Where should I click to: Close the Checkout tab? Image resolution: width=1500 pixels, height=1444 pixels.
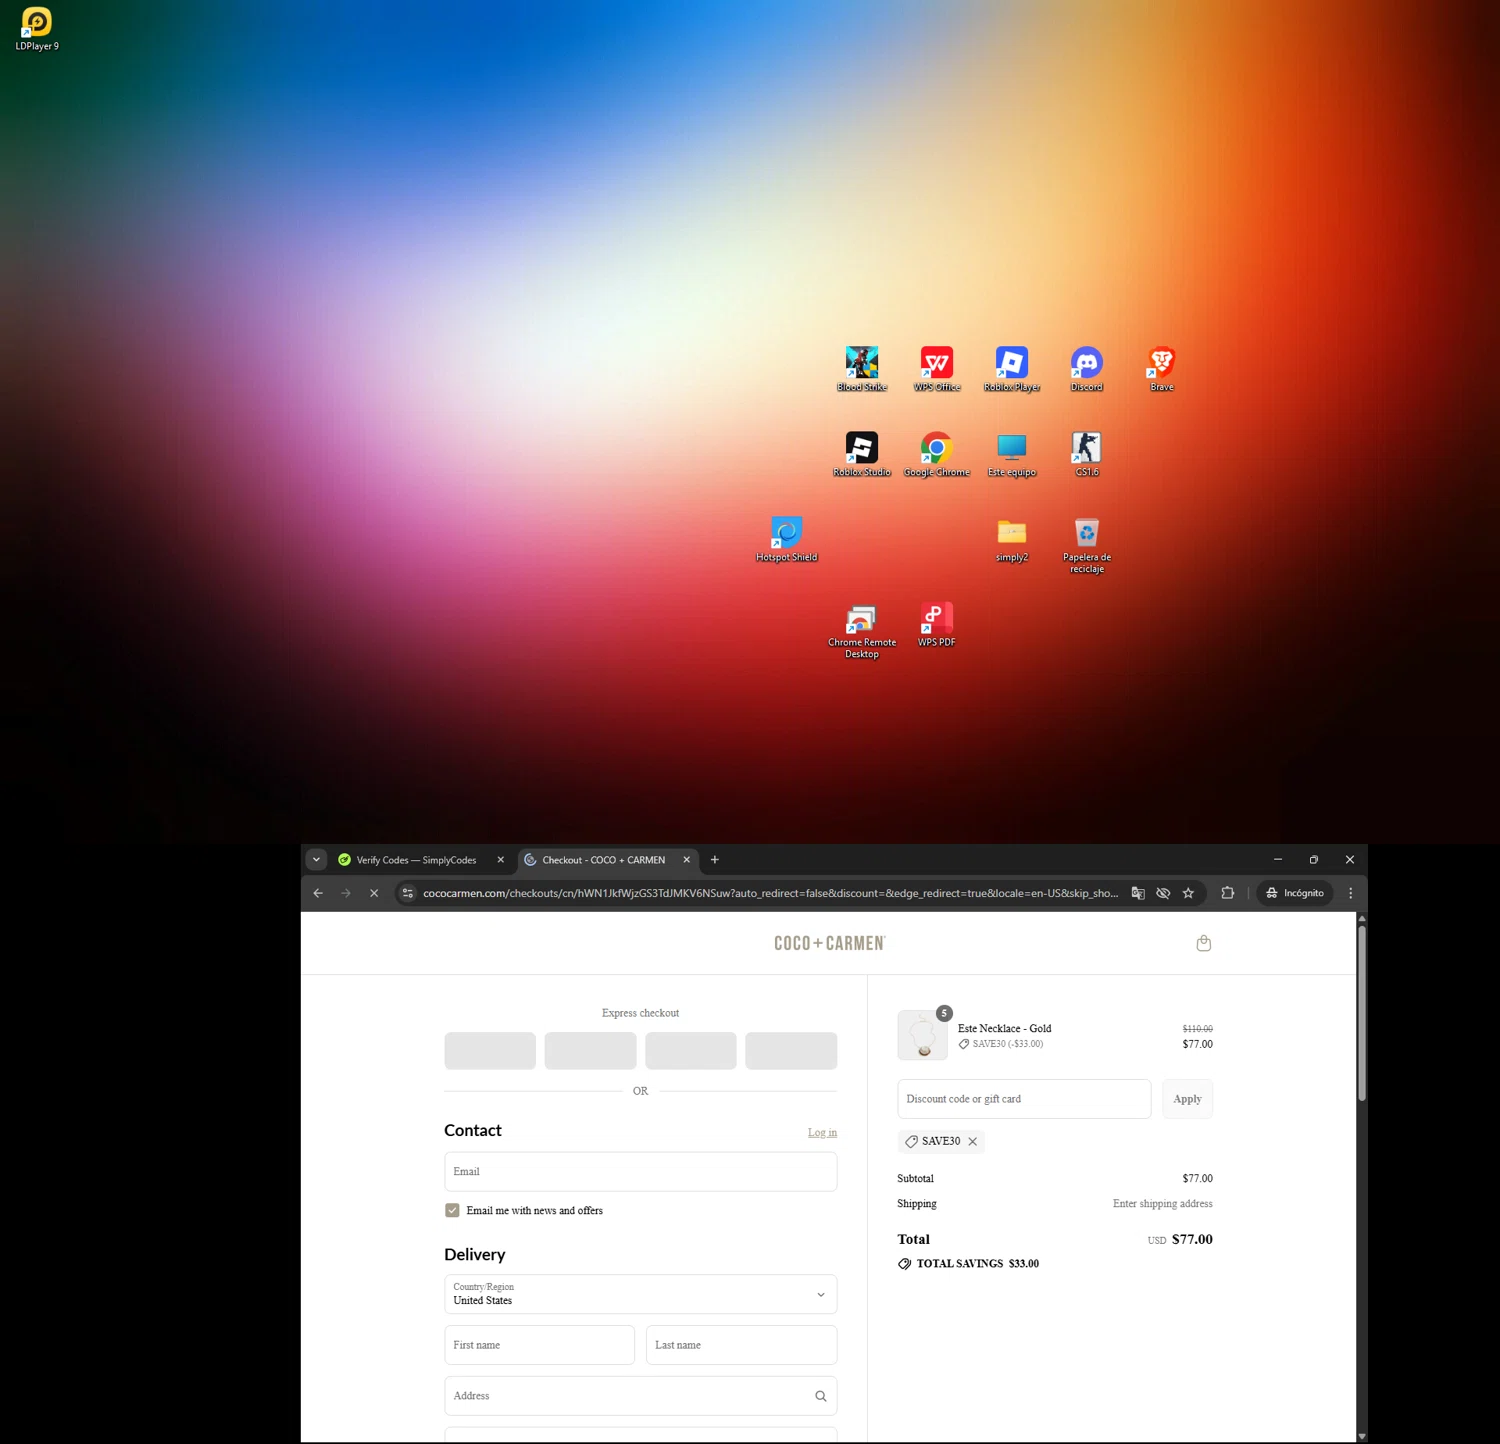[687, 860]
